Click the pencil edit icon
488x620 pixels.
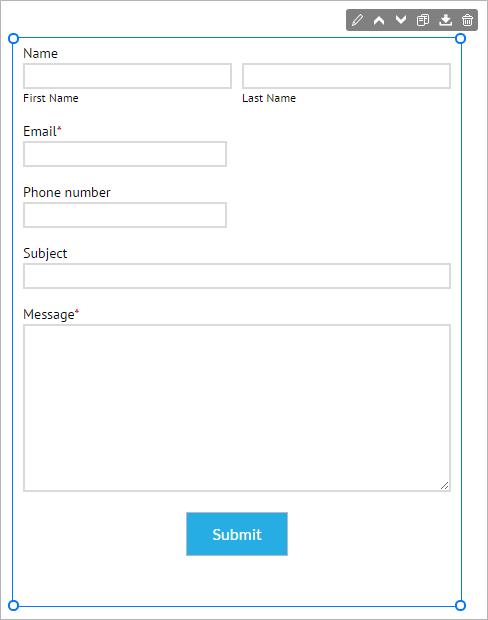357,20
